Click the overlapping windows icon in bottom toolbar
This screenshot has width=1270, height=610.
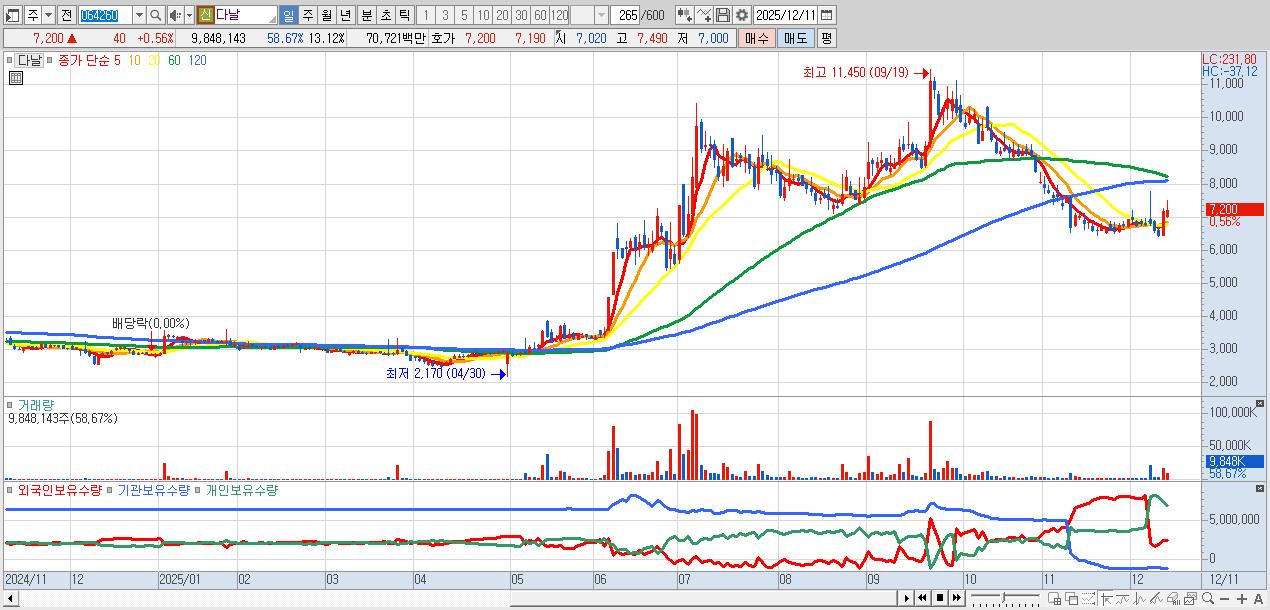point(1072,599)
